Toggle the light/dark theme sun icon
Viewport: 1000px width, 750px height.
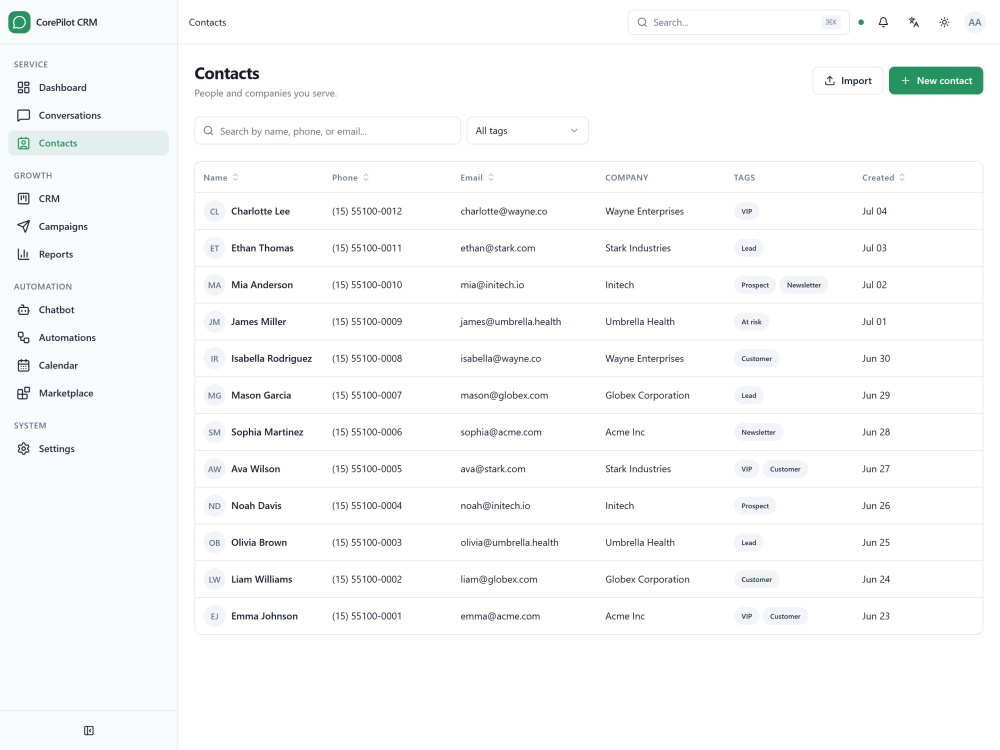point(945,22)
